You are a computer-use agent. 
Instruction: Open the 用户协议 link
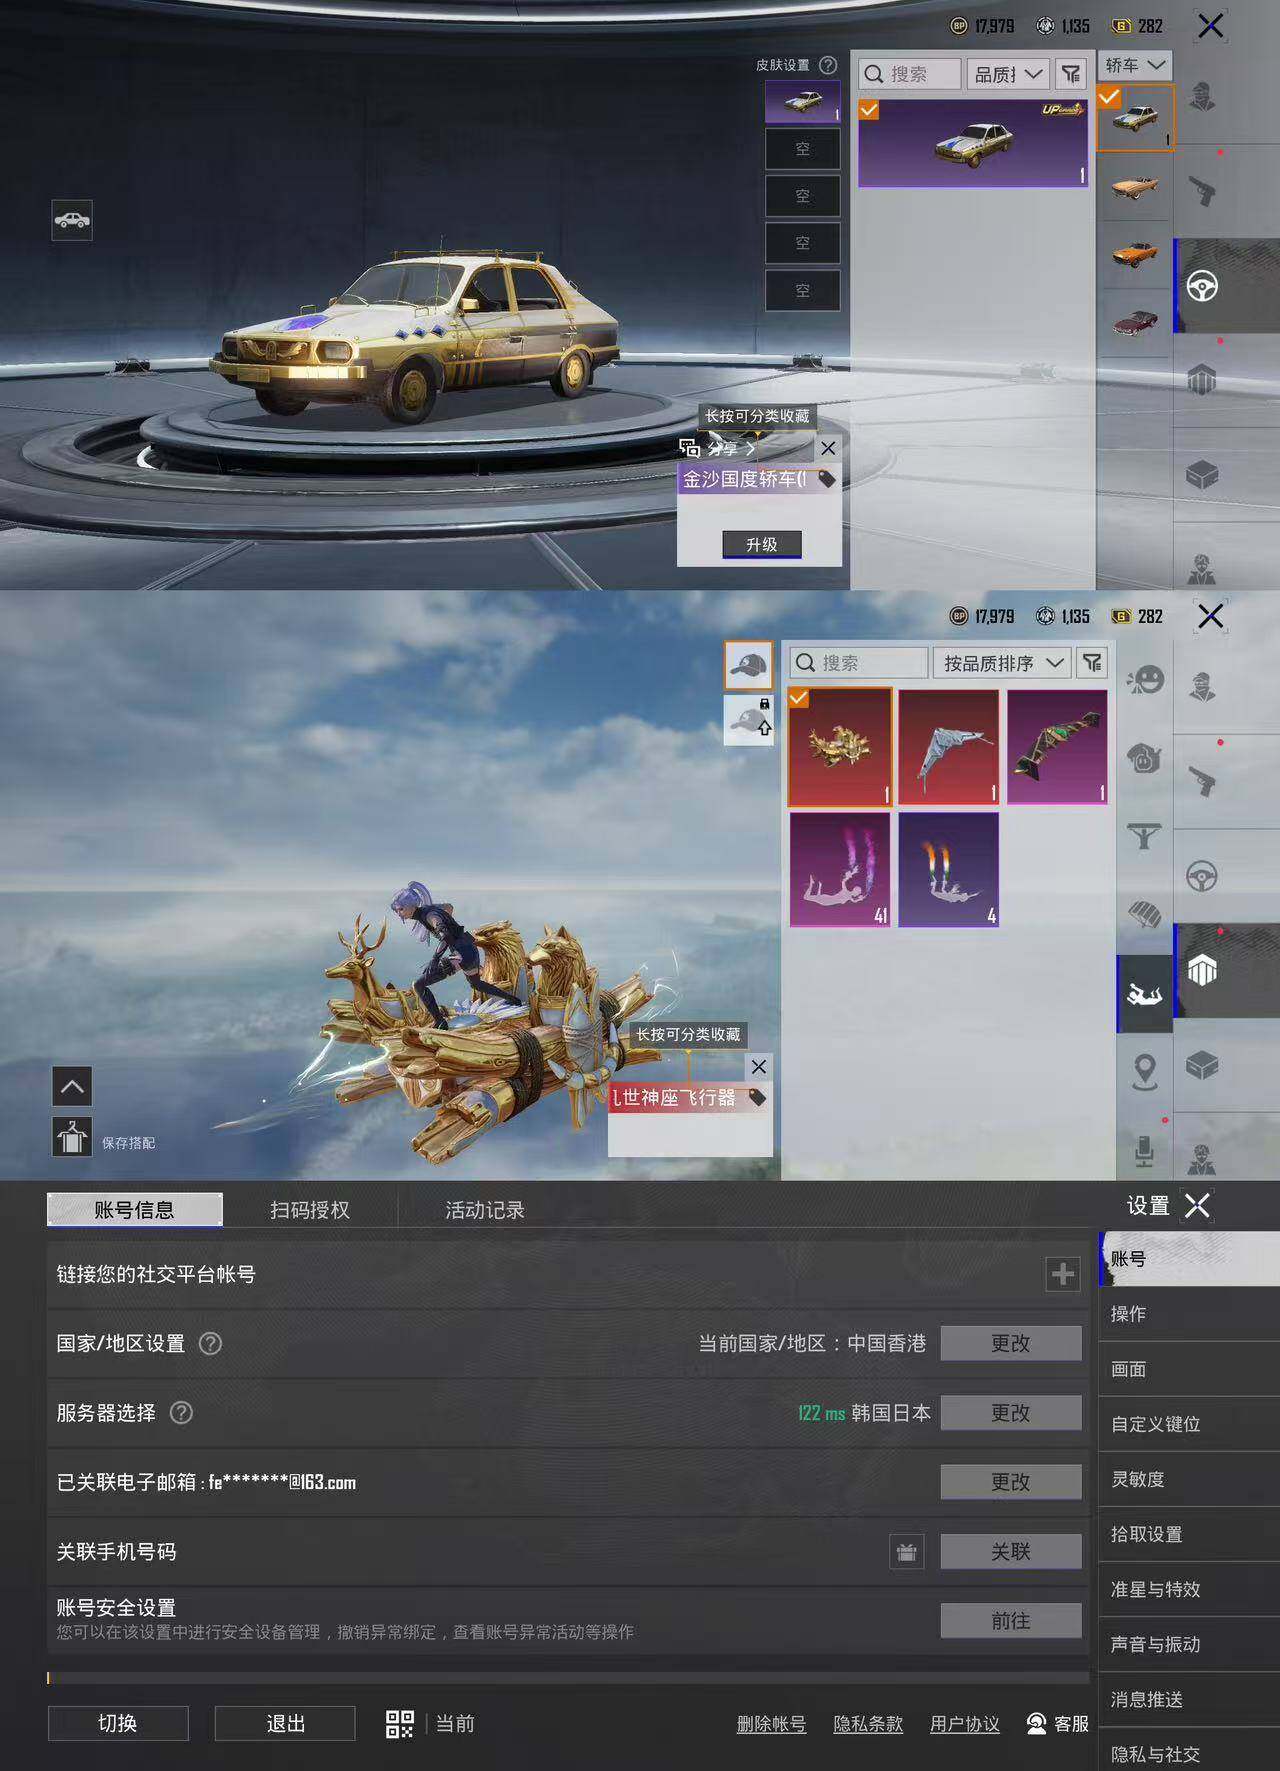965,1723
